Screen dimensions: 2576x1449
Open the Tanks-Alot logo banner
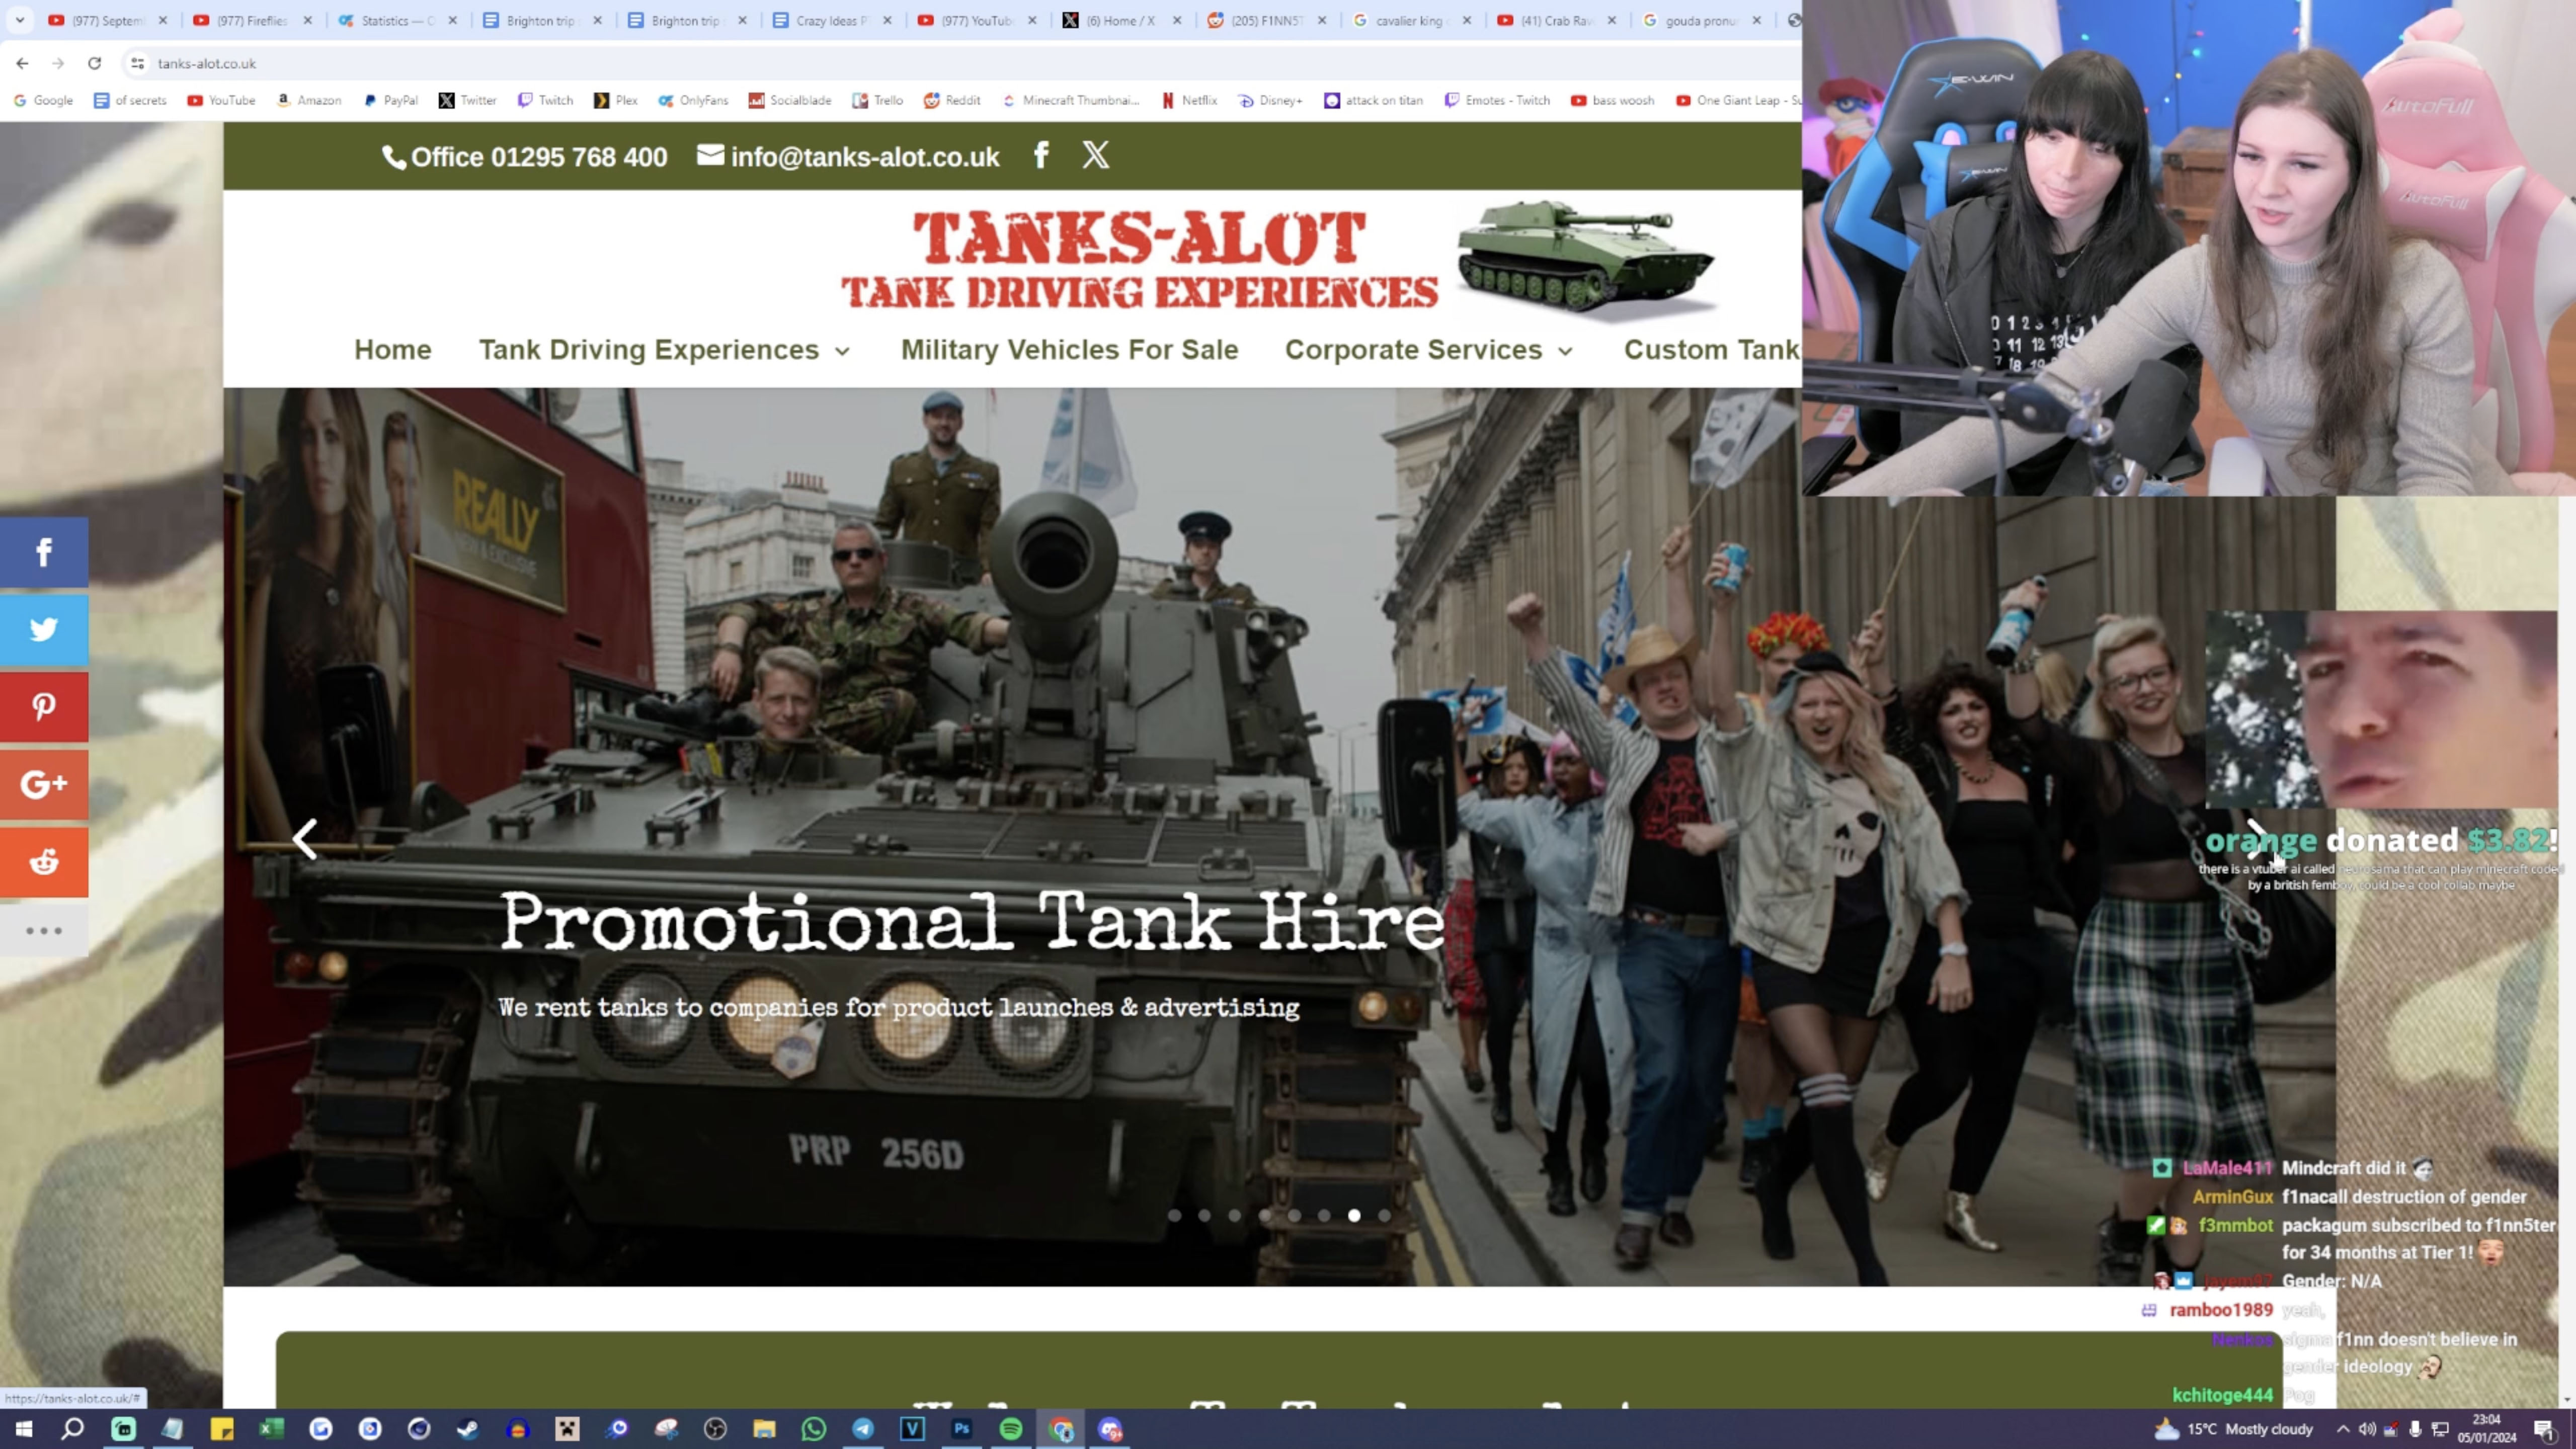(x=1280, y=262)
